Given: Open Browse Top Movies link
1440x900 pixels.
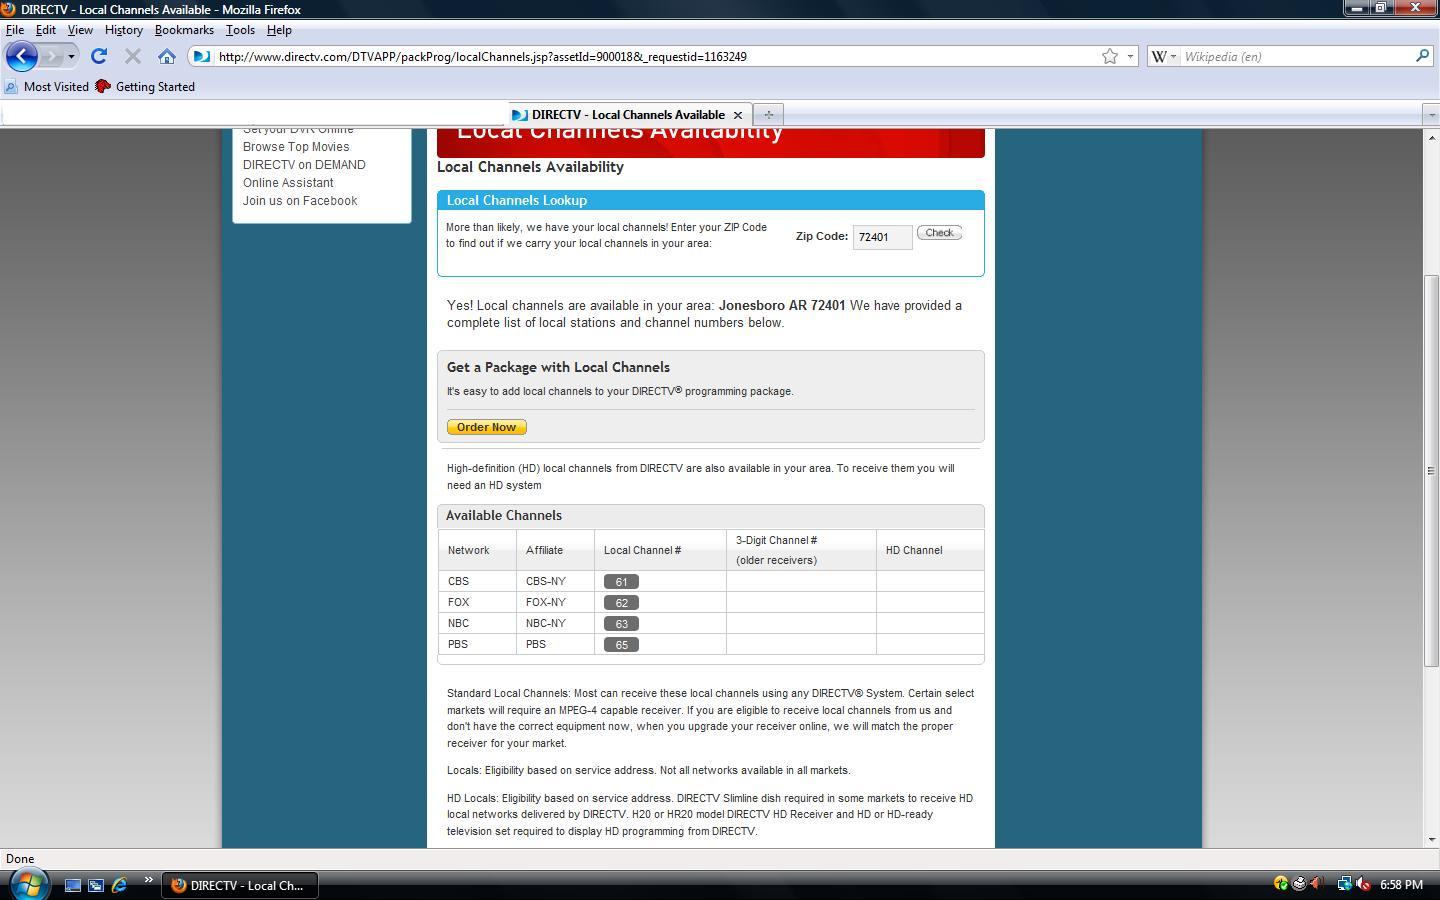Looking at the screenshot, I should click(296, 147).
